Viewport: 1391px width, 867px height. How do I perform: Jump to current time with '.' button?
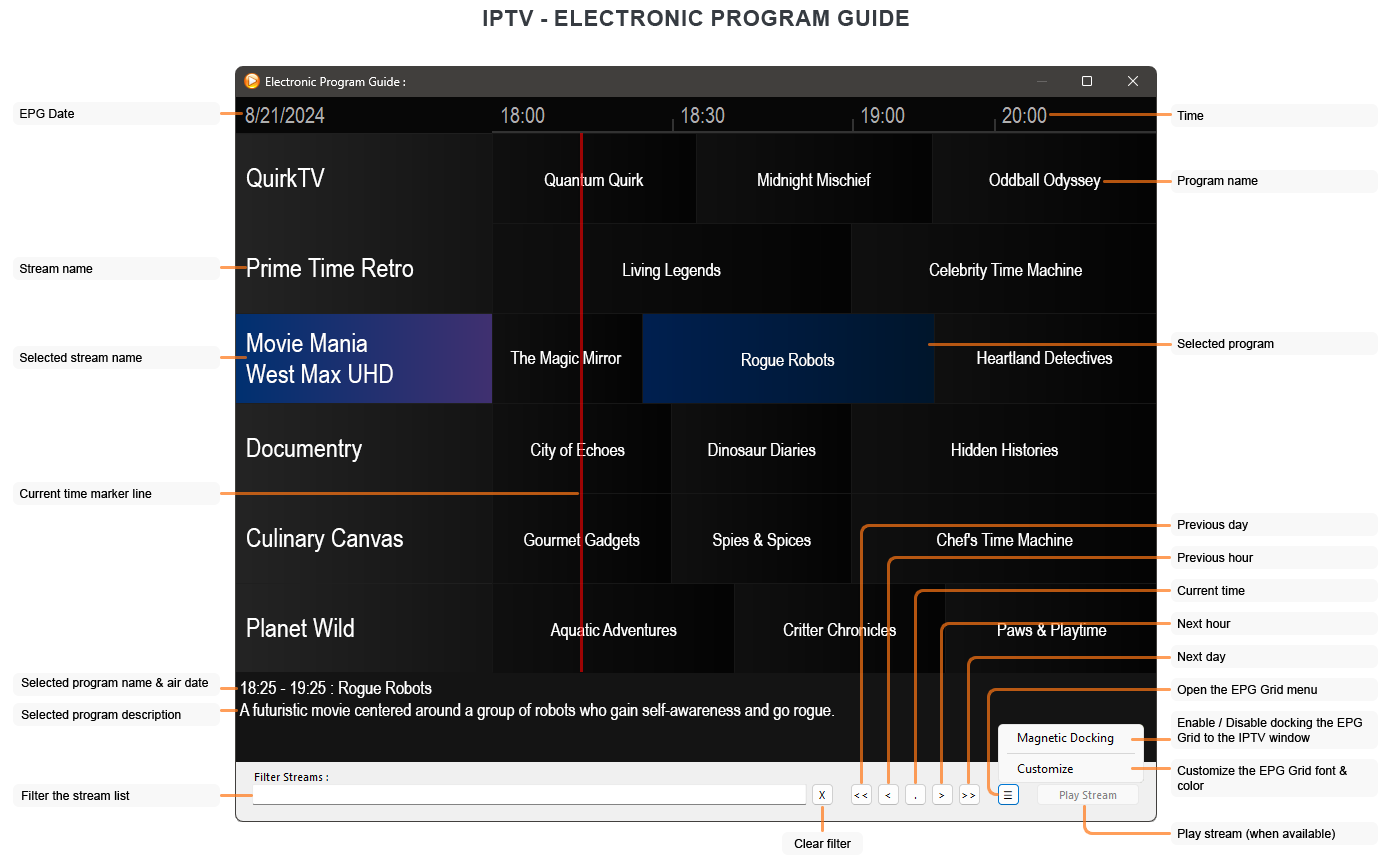[915, 795]
